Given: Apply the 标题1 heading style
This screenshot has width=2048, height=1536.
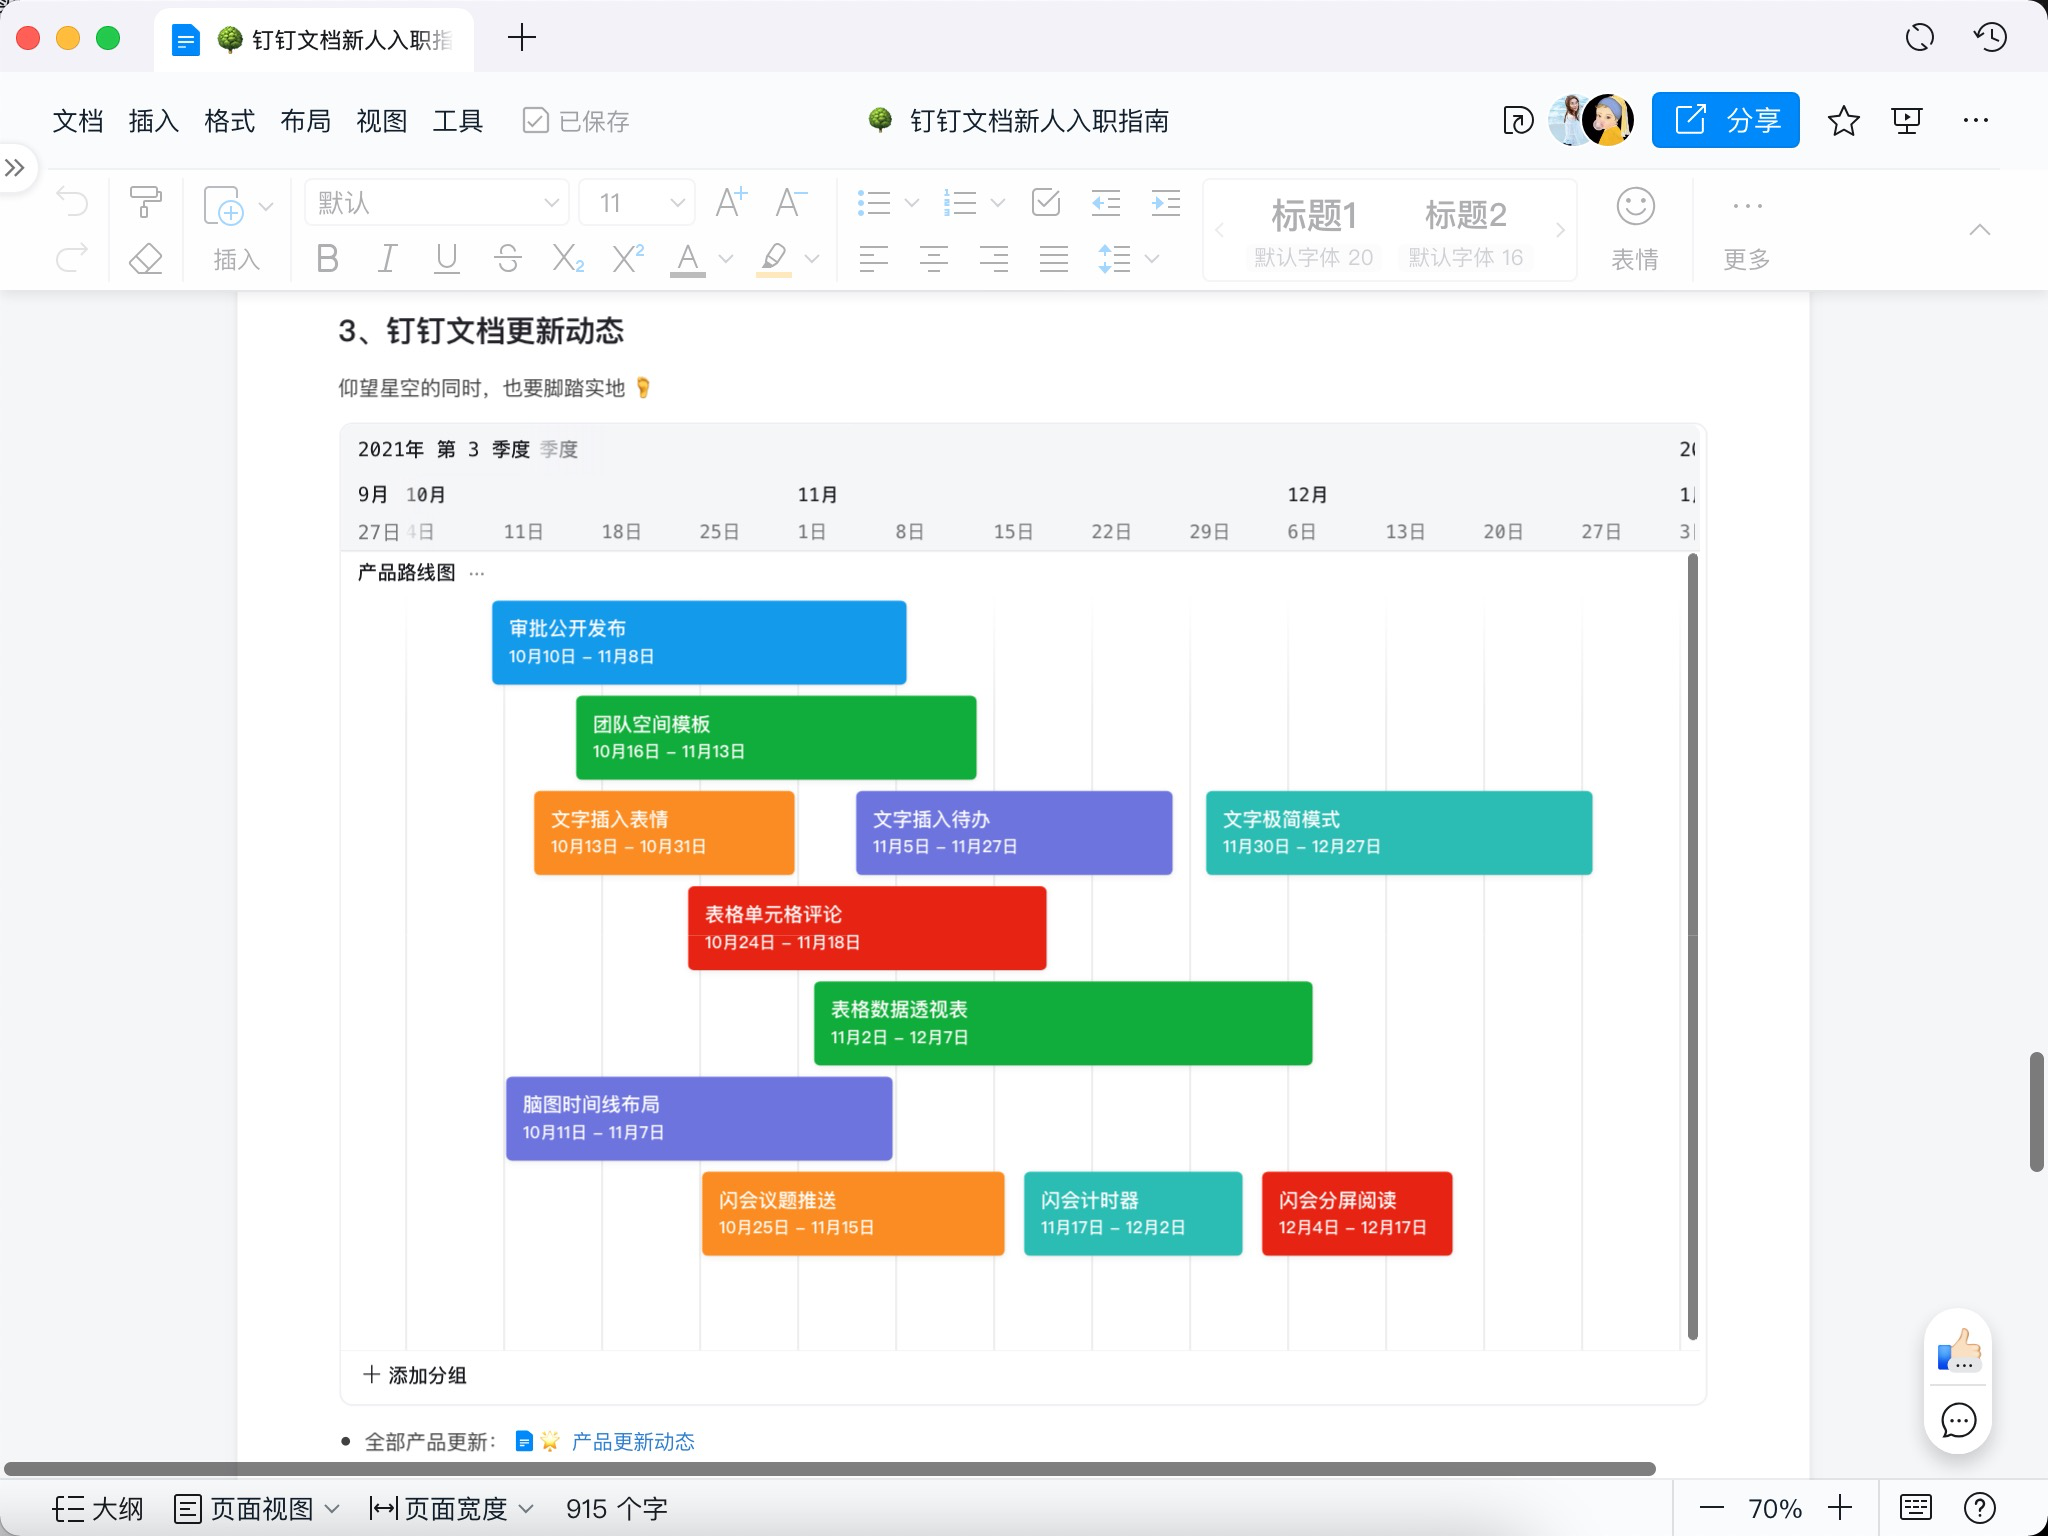Looking at the screenshot, I should [x=1314, y=231].
